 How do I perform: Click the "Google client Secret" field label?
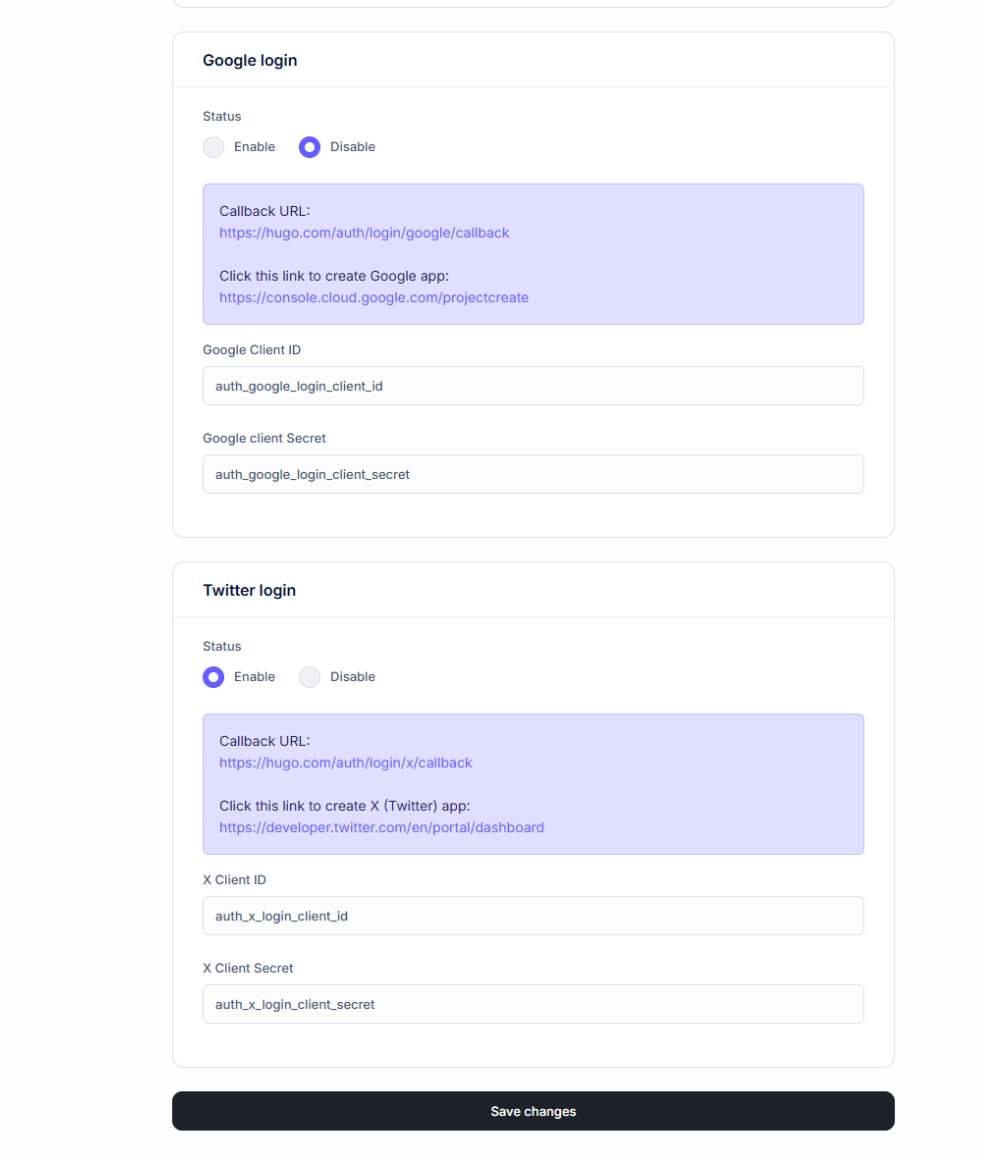tap(264, 438)
